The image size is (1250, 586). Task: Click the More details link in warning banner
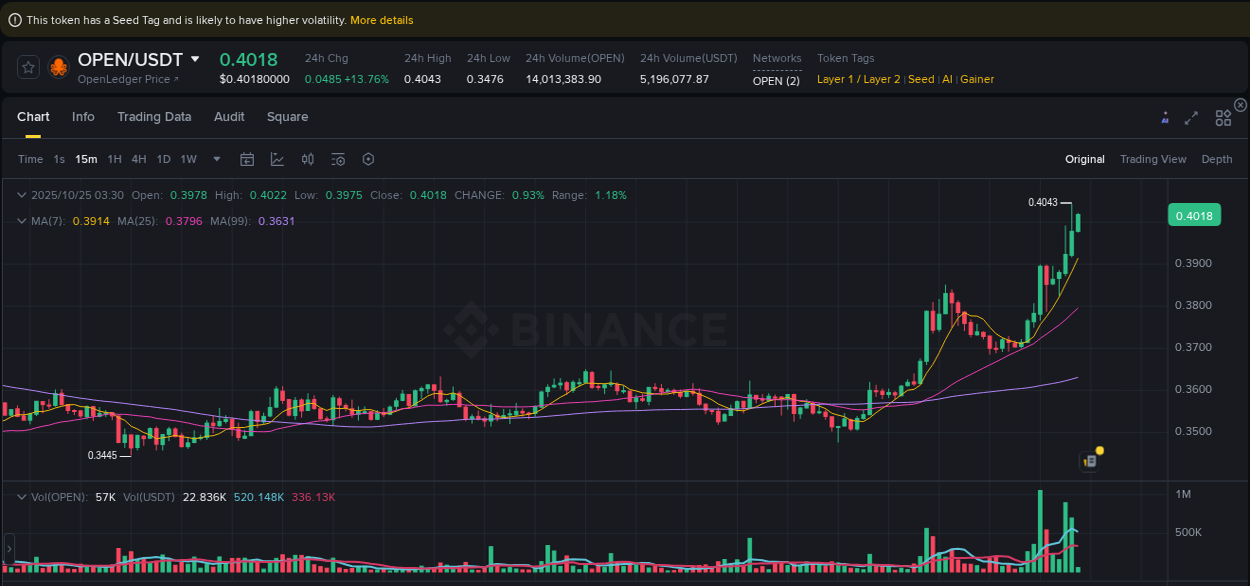click(x=381, y=19)
